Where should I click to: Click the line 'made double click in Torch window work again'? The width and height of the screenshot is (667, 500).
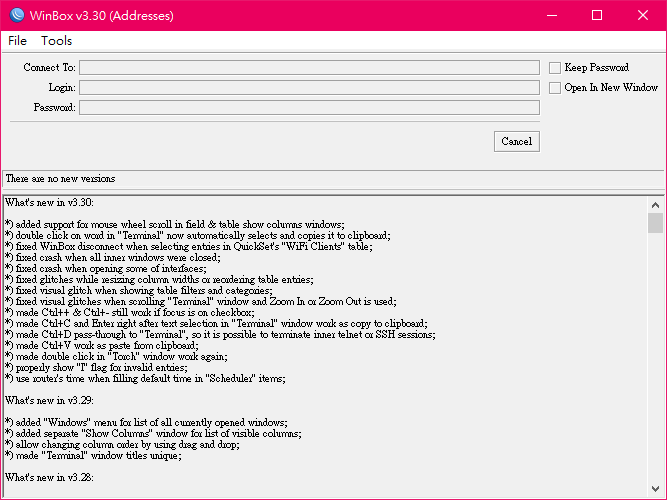(x=116, y=357)
